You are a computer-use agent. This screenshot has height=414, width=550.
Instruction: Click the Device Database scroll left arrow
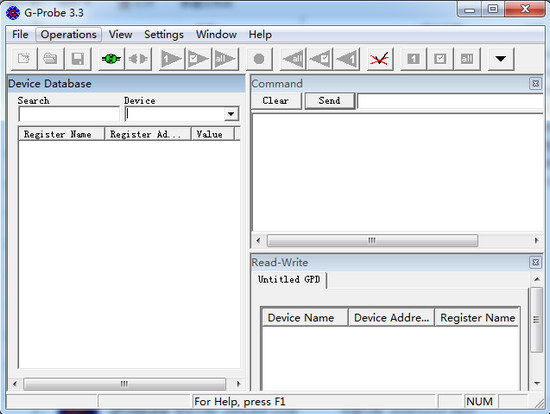coord(14,384)
